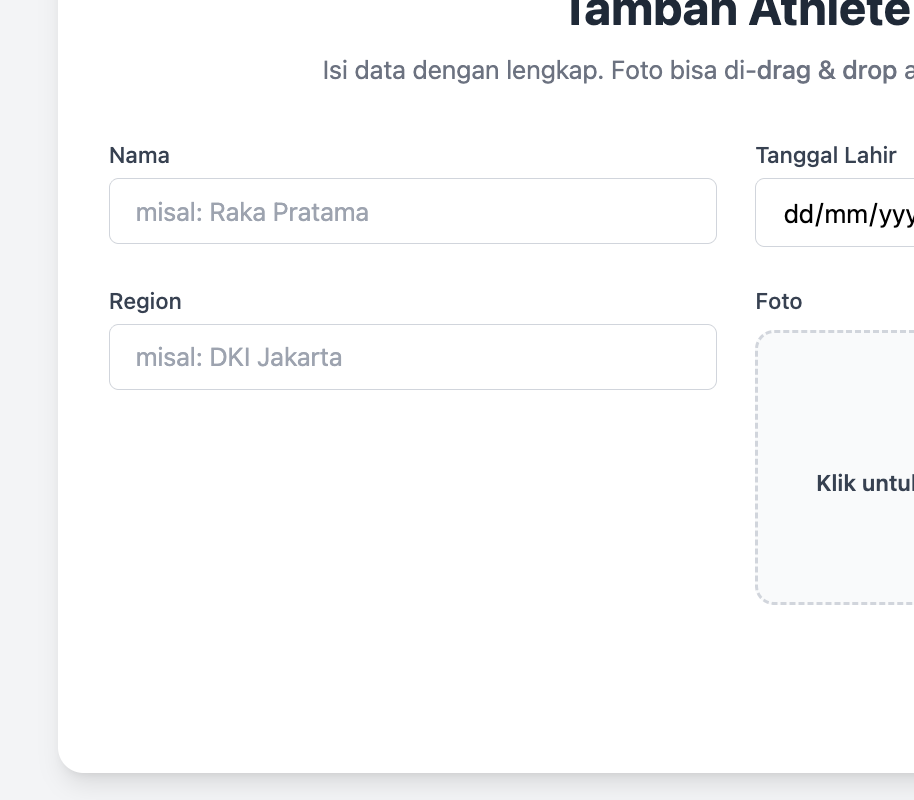
Task: Click the Tanggal Lahir label
Action: [x=825, y=155]
